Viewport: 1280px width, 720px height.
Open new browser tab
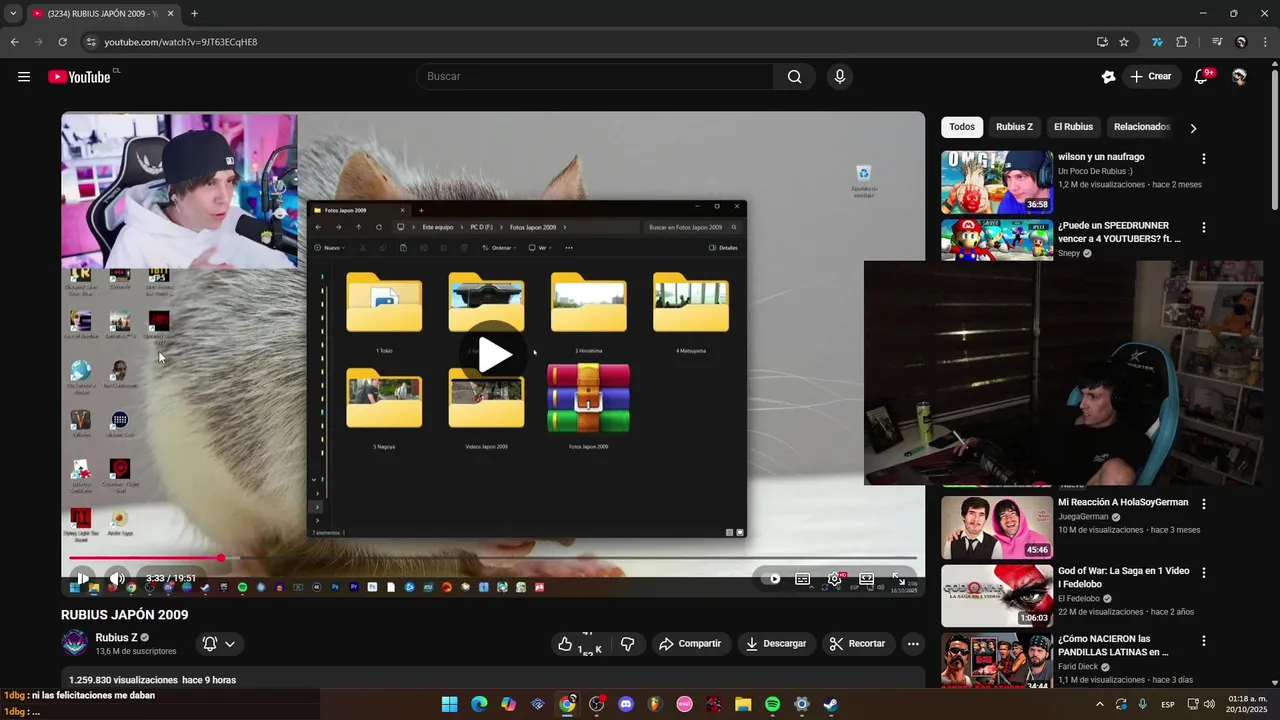(194, 14)
